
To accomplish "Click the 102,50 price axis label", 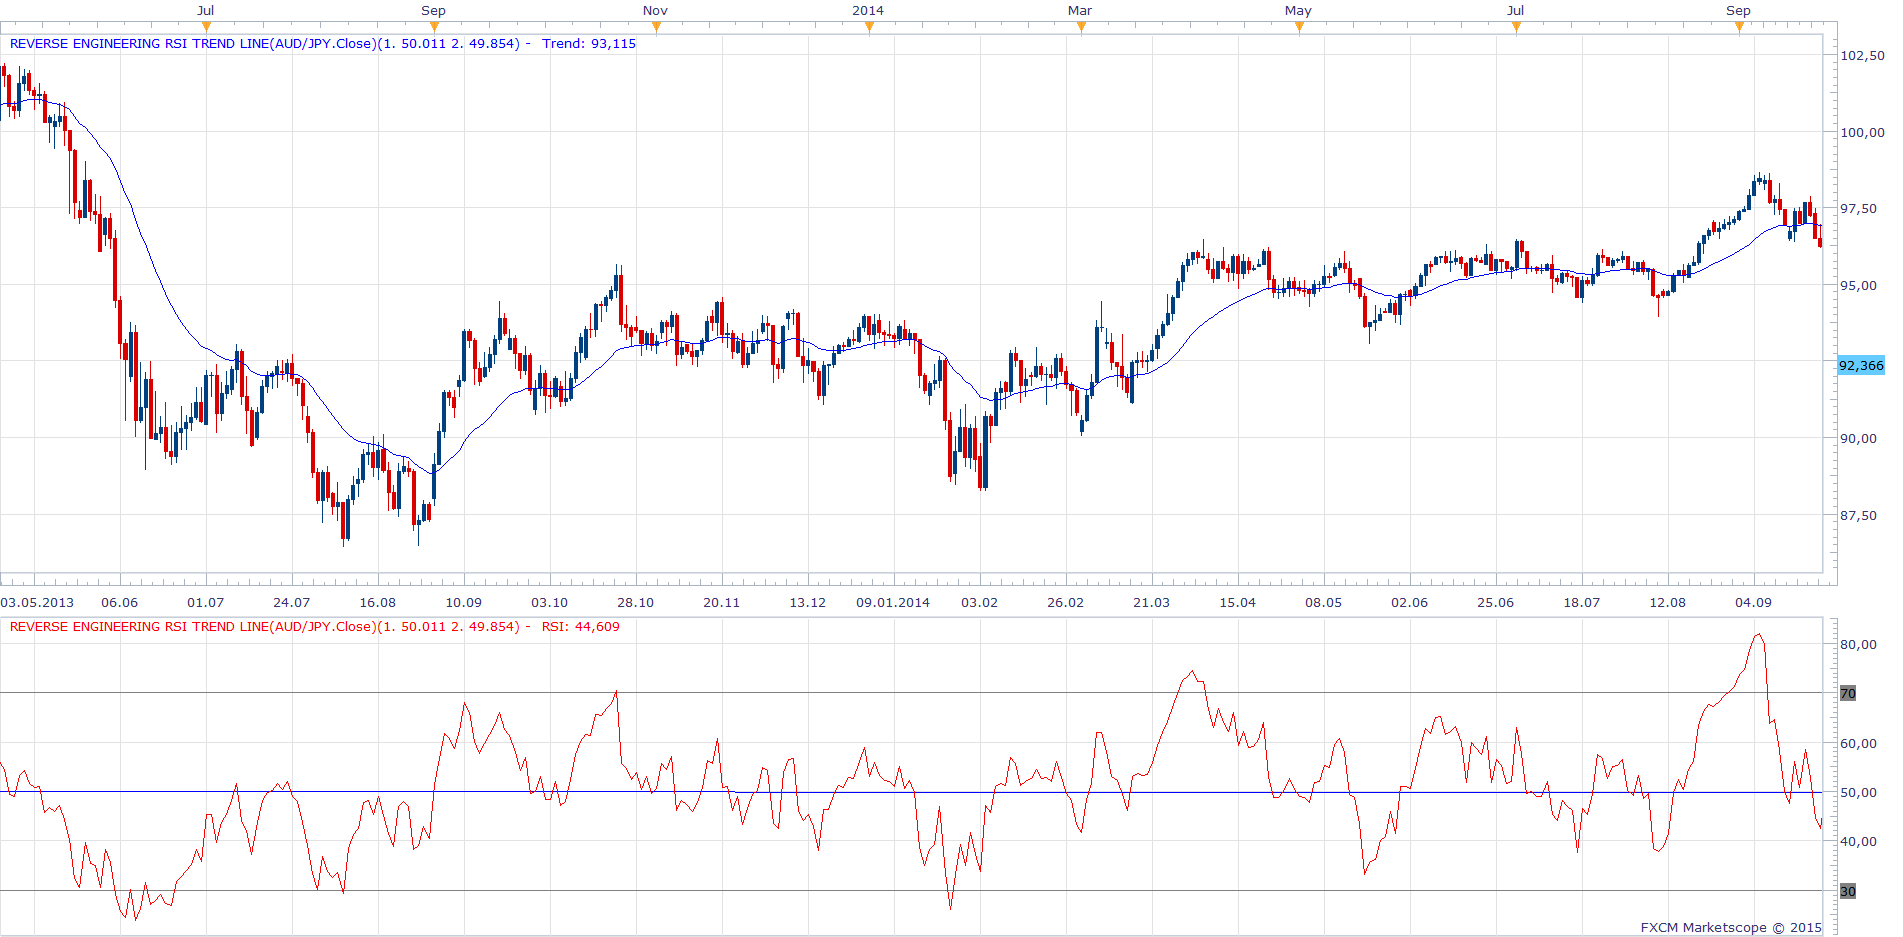I will [1862, 55].
